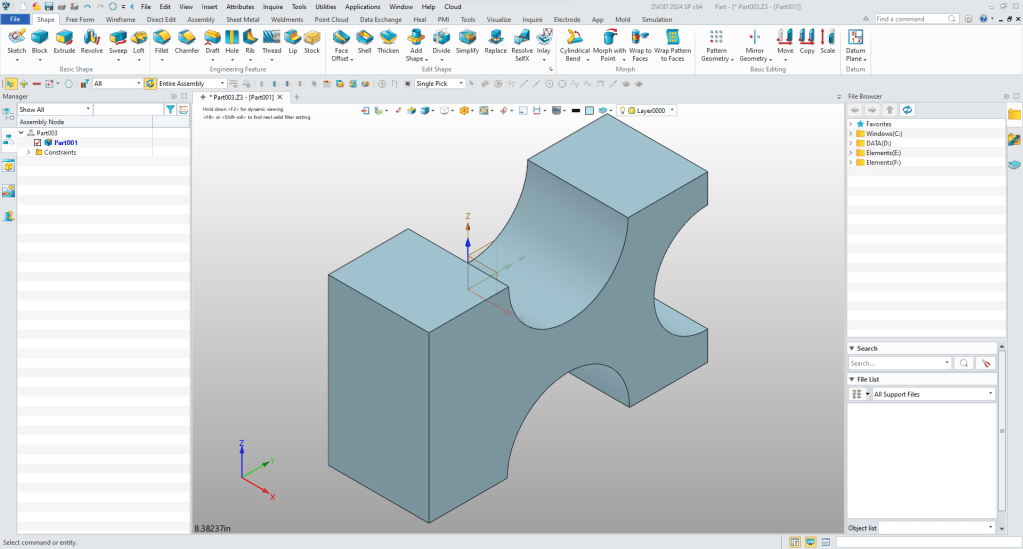Click the black face color swatch

[575, 110]
